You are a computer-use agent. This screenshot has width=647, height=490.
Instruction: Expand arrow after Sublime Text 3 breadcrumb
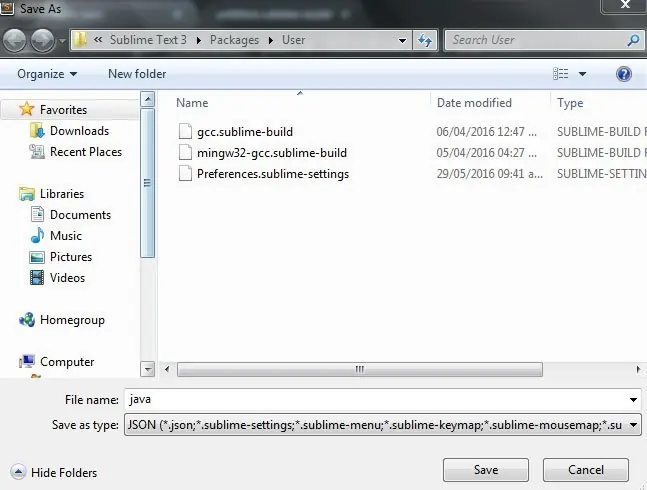click(199, 40)
